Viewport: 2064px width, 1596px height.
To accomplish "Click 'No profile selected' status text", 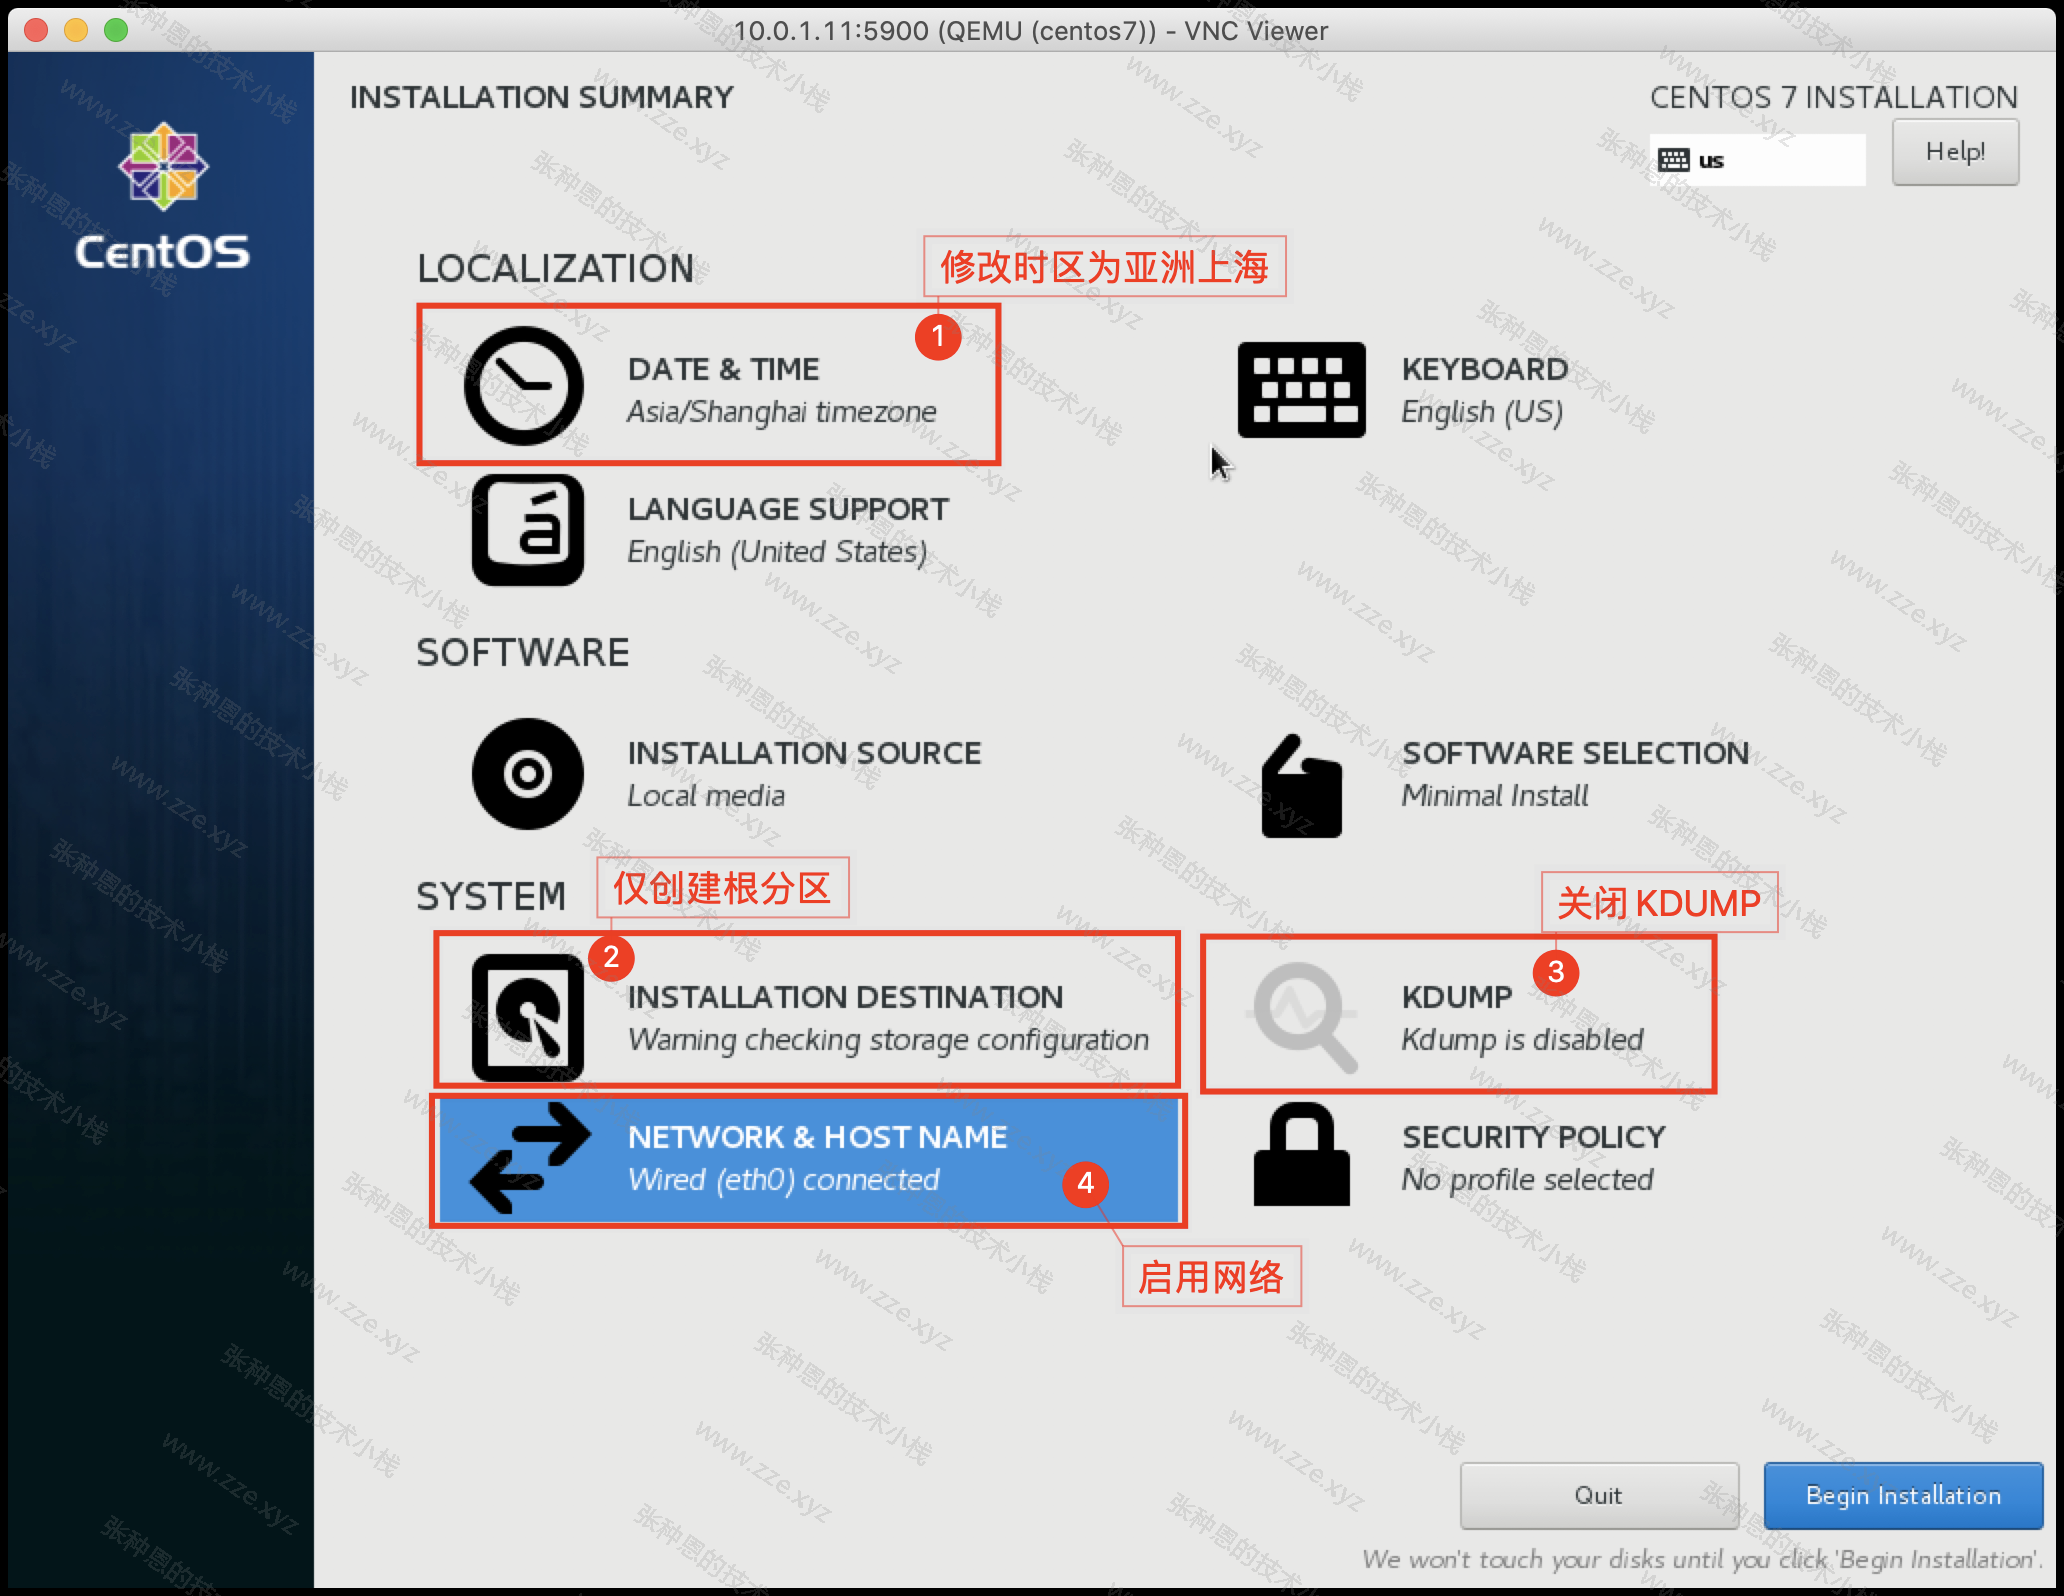I will point(1527,1180).
